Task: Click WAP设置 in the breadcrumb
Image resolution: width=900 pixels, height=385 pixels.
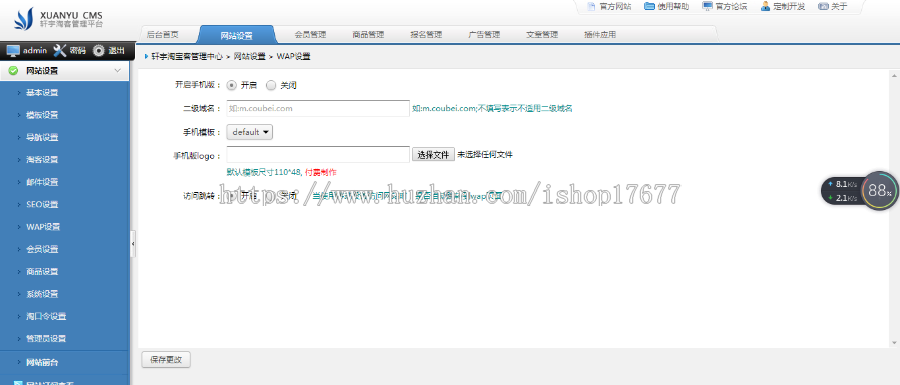Action: 293,57
